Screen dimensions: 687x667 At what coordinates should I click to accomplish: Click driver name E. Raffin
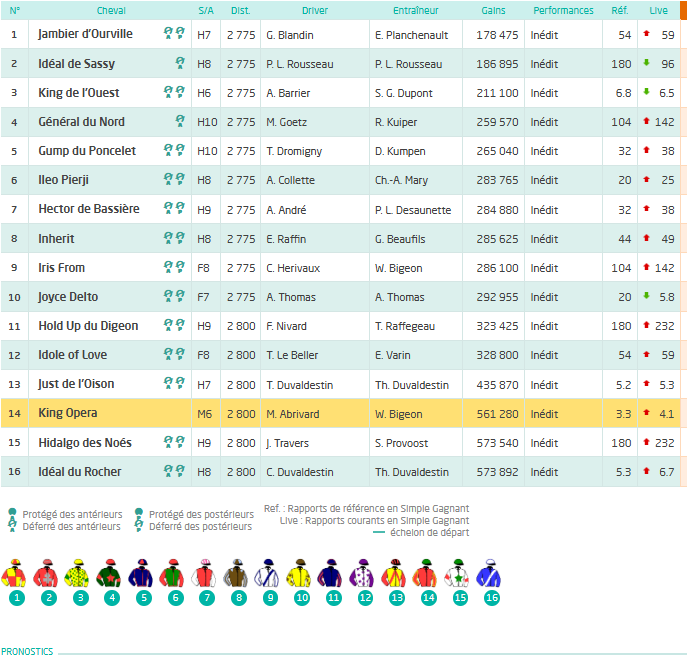[286, 239]
